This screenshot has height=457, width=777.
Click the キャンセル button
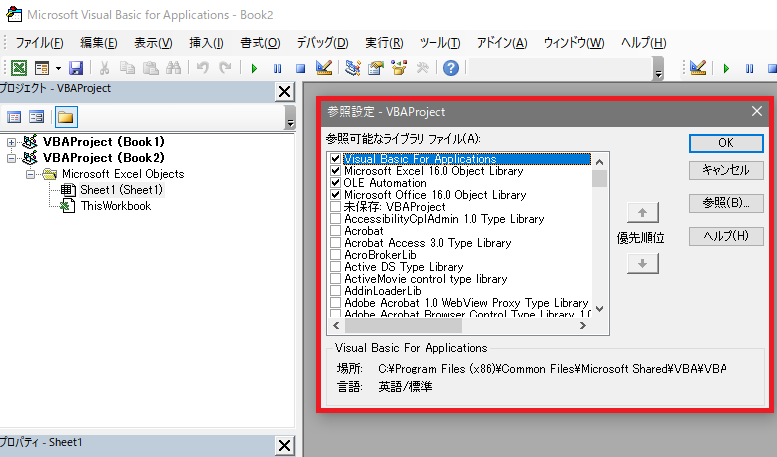pos(726,171)
